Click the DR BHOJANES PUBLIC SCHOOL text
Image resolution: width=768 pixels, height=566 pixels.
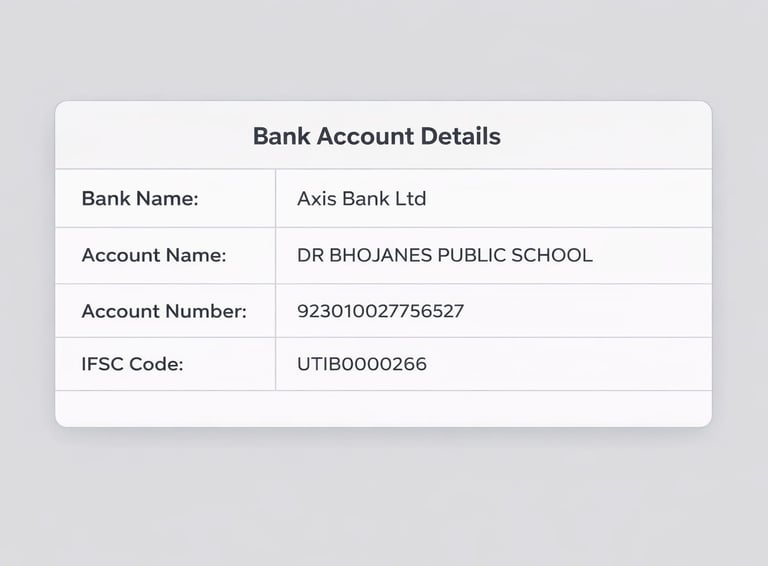(x=445, y=255)
